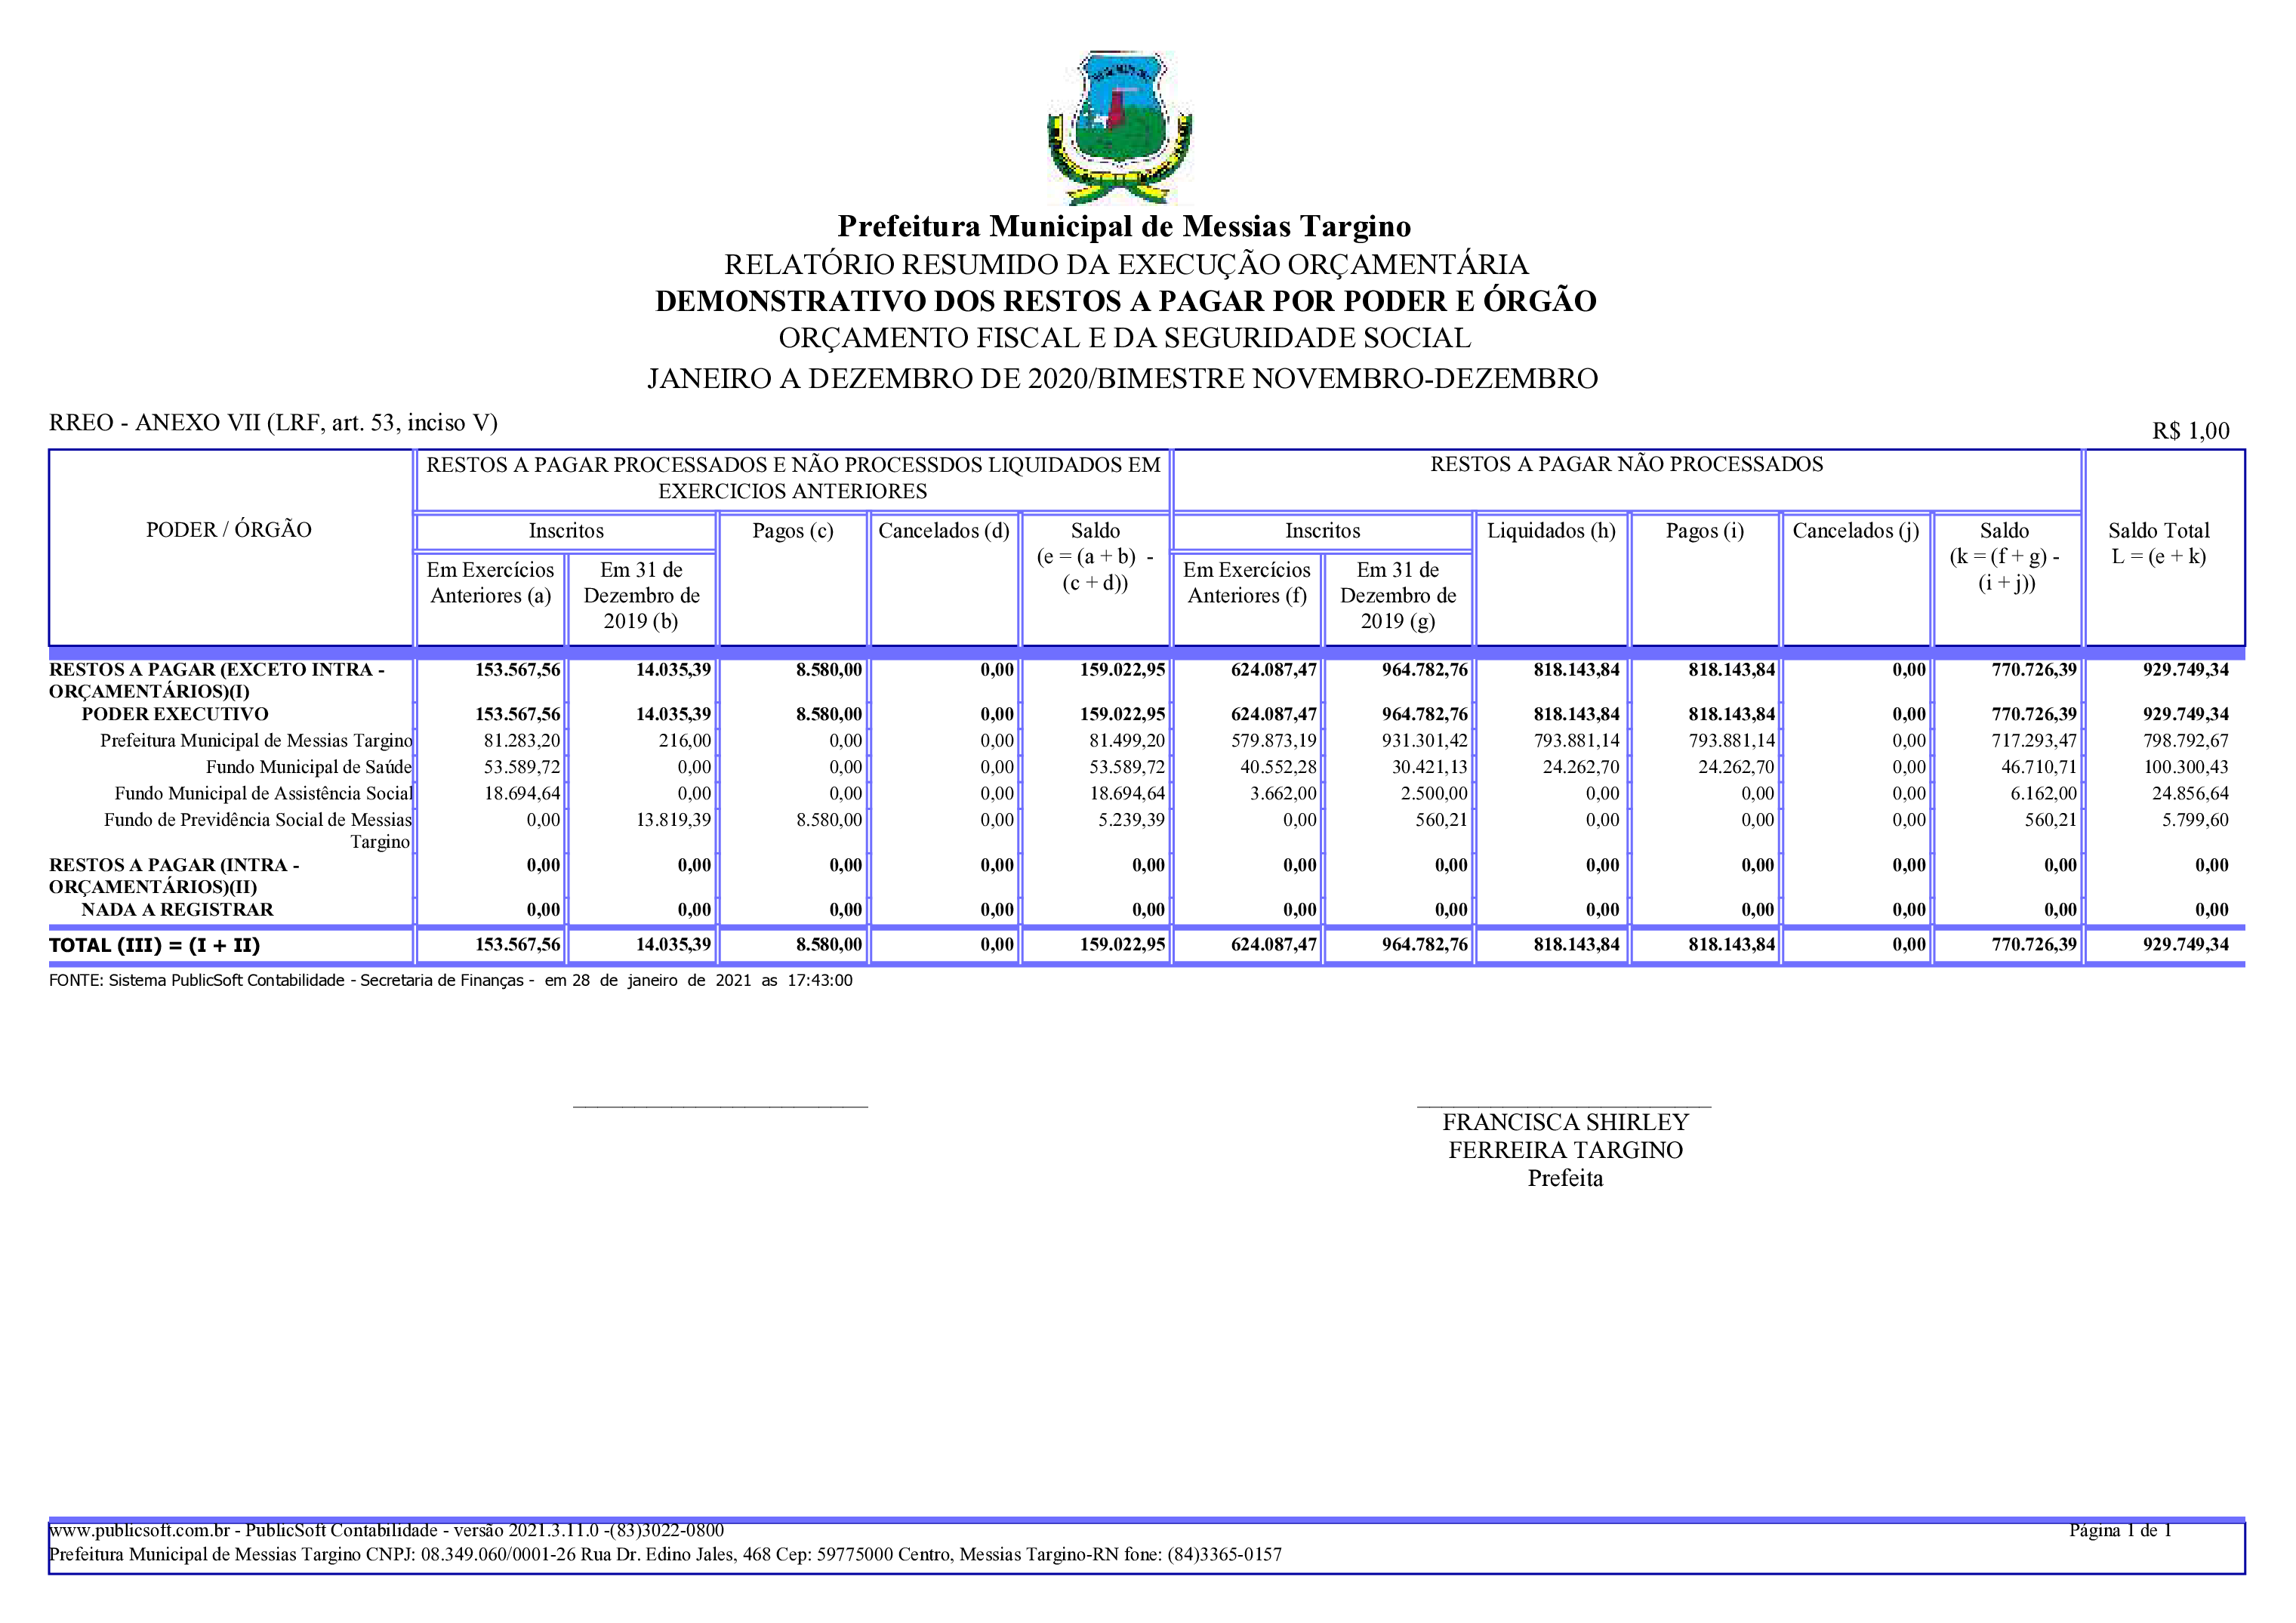Image resolution: width=2296 pixels, height=1623 pixels.
Task: Click the PODER / ÓRGÃO column header
Action: (229, 530)
